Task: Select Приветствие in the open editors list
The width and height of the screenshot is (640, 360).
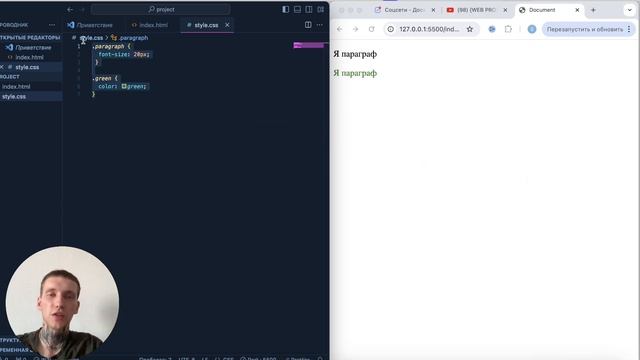Action: pos(31,47)
